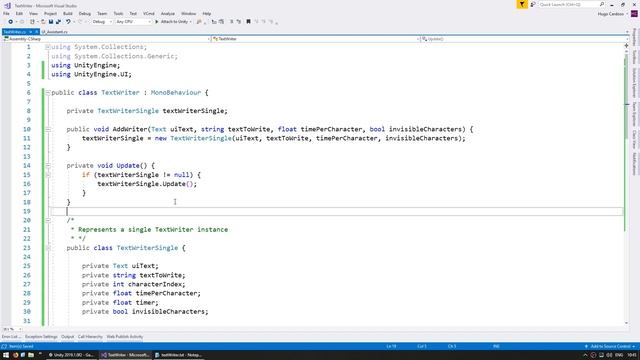Collapse the if block at line 15
This screenshot has width=640, height=360.
tap(48, 175)
